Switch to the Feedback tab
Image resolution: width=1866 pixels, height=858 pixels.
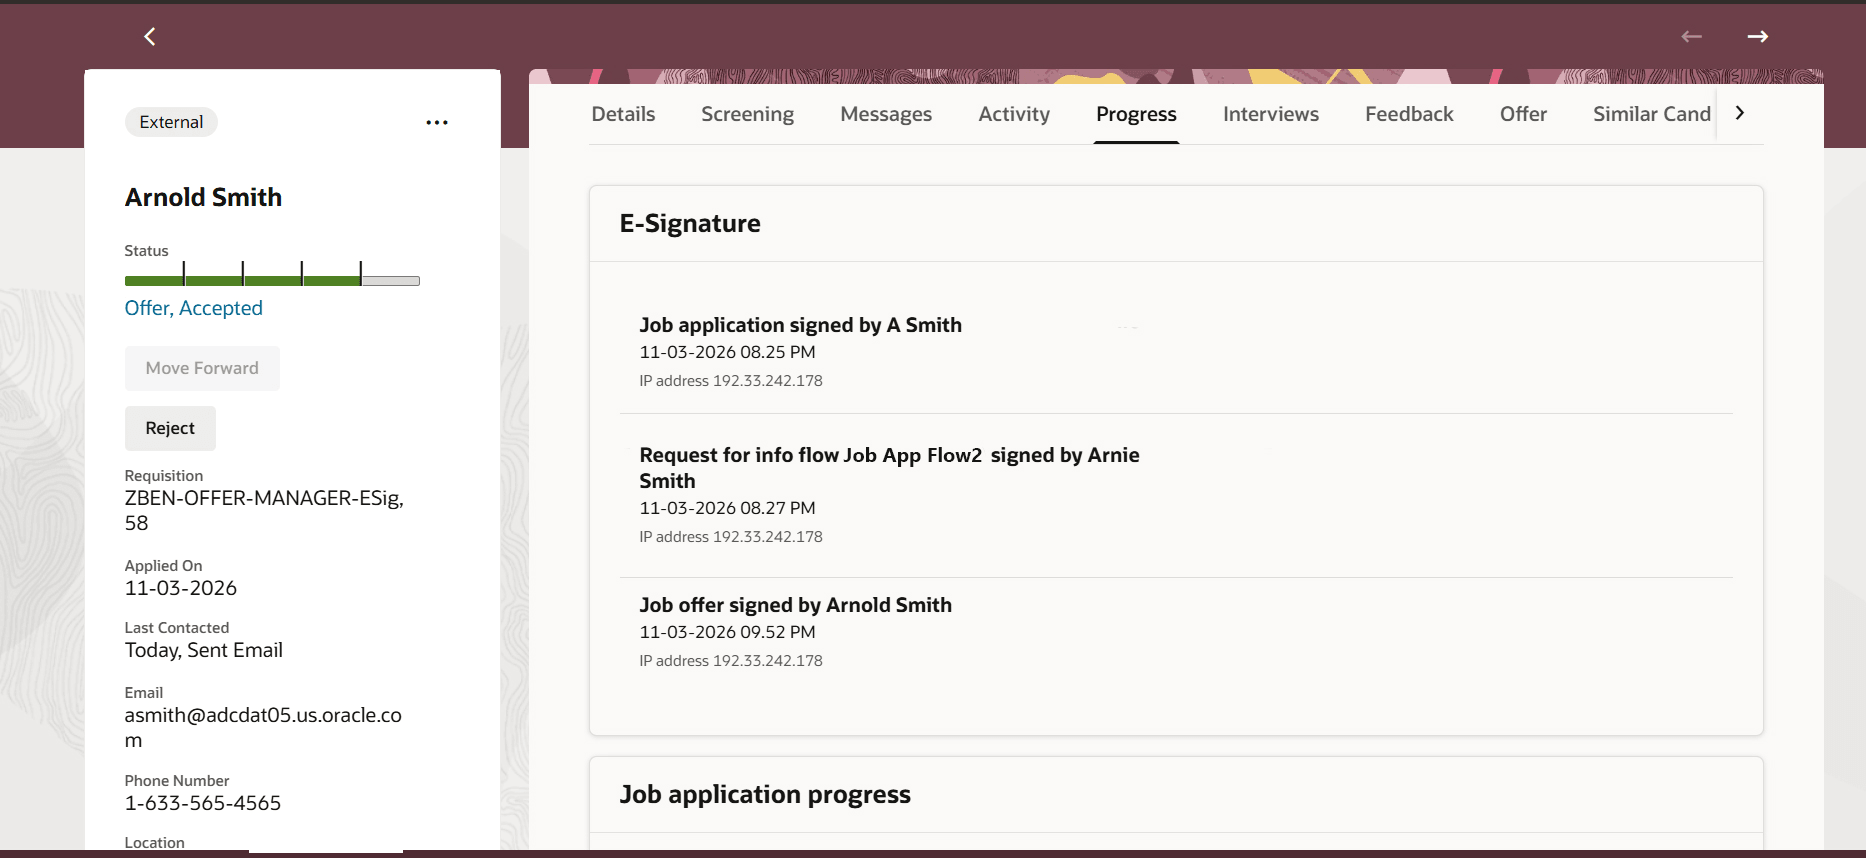pos(1409,114)
